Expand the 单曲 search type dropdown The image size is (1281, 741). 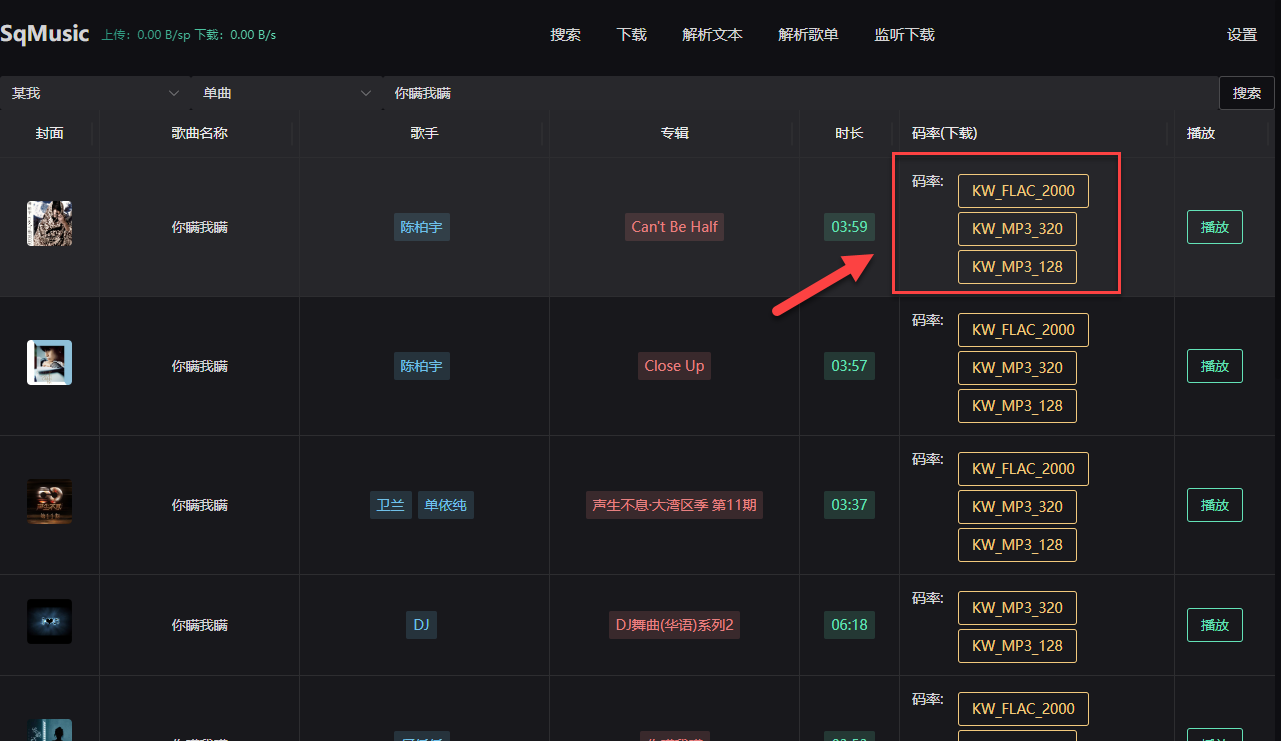pos(286,93)
